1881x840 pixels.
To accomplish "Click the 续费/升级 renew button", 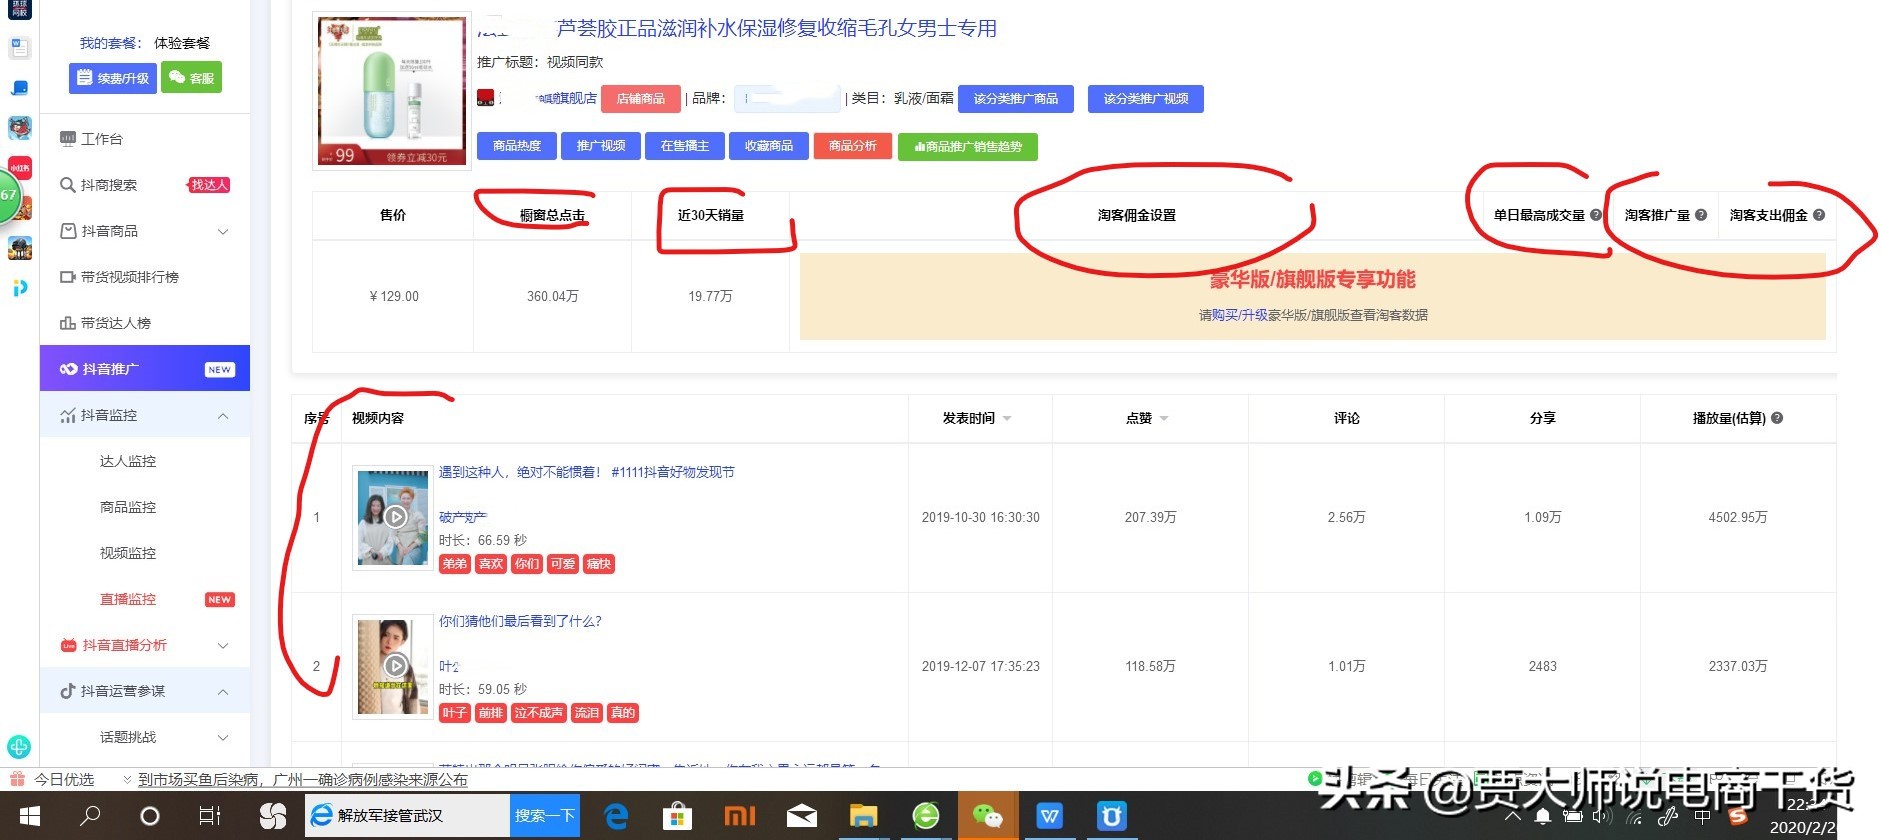I will pos(113,78).
